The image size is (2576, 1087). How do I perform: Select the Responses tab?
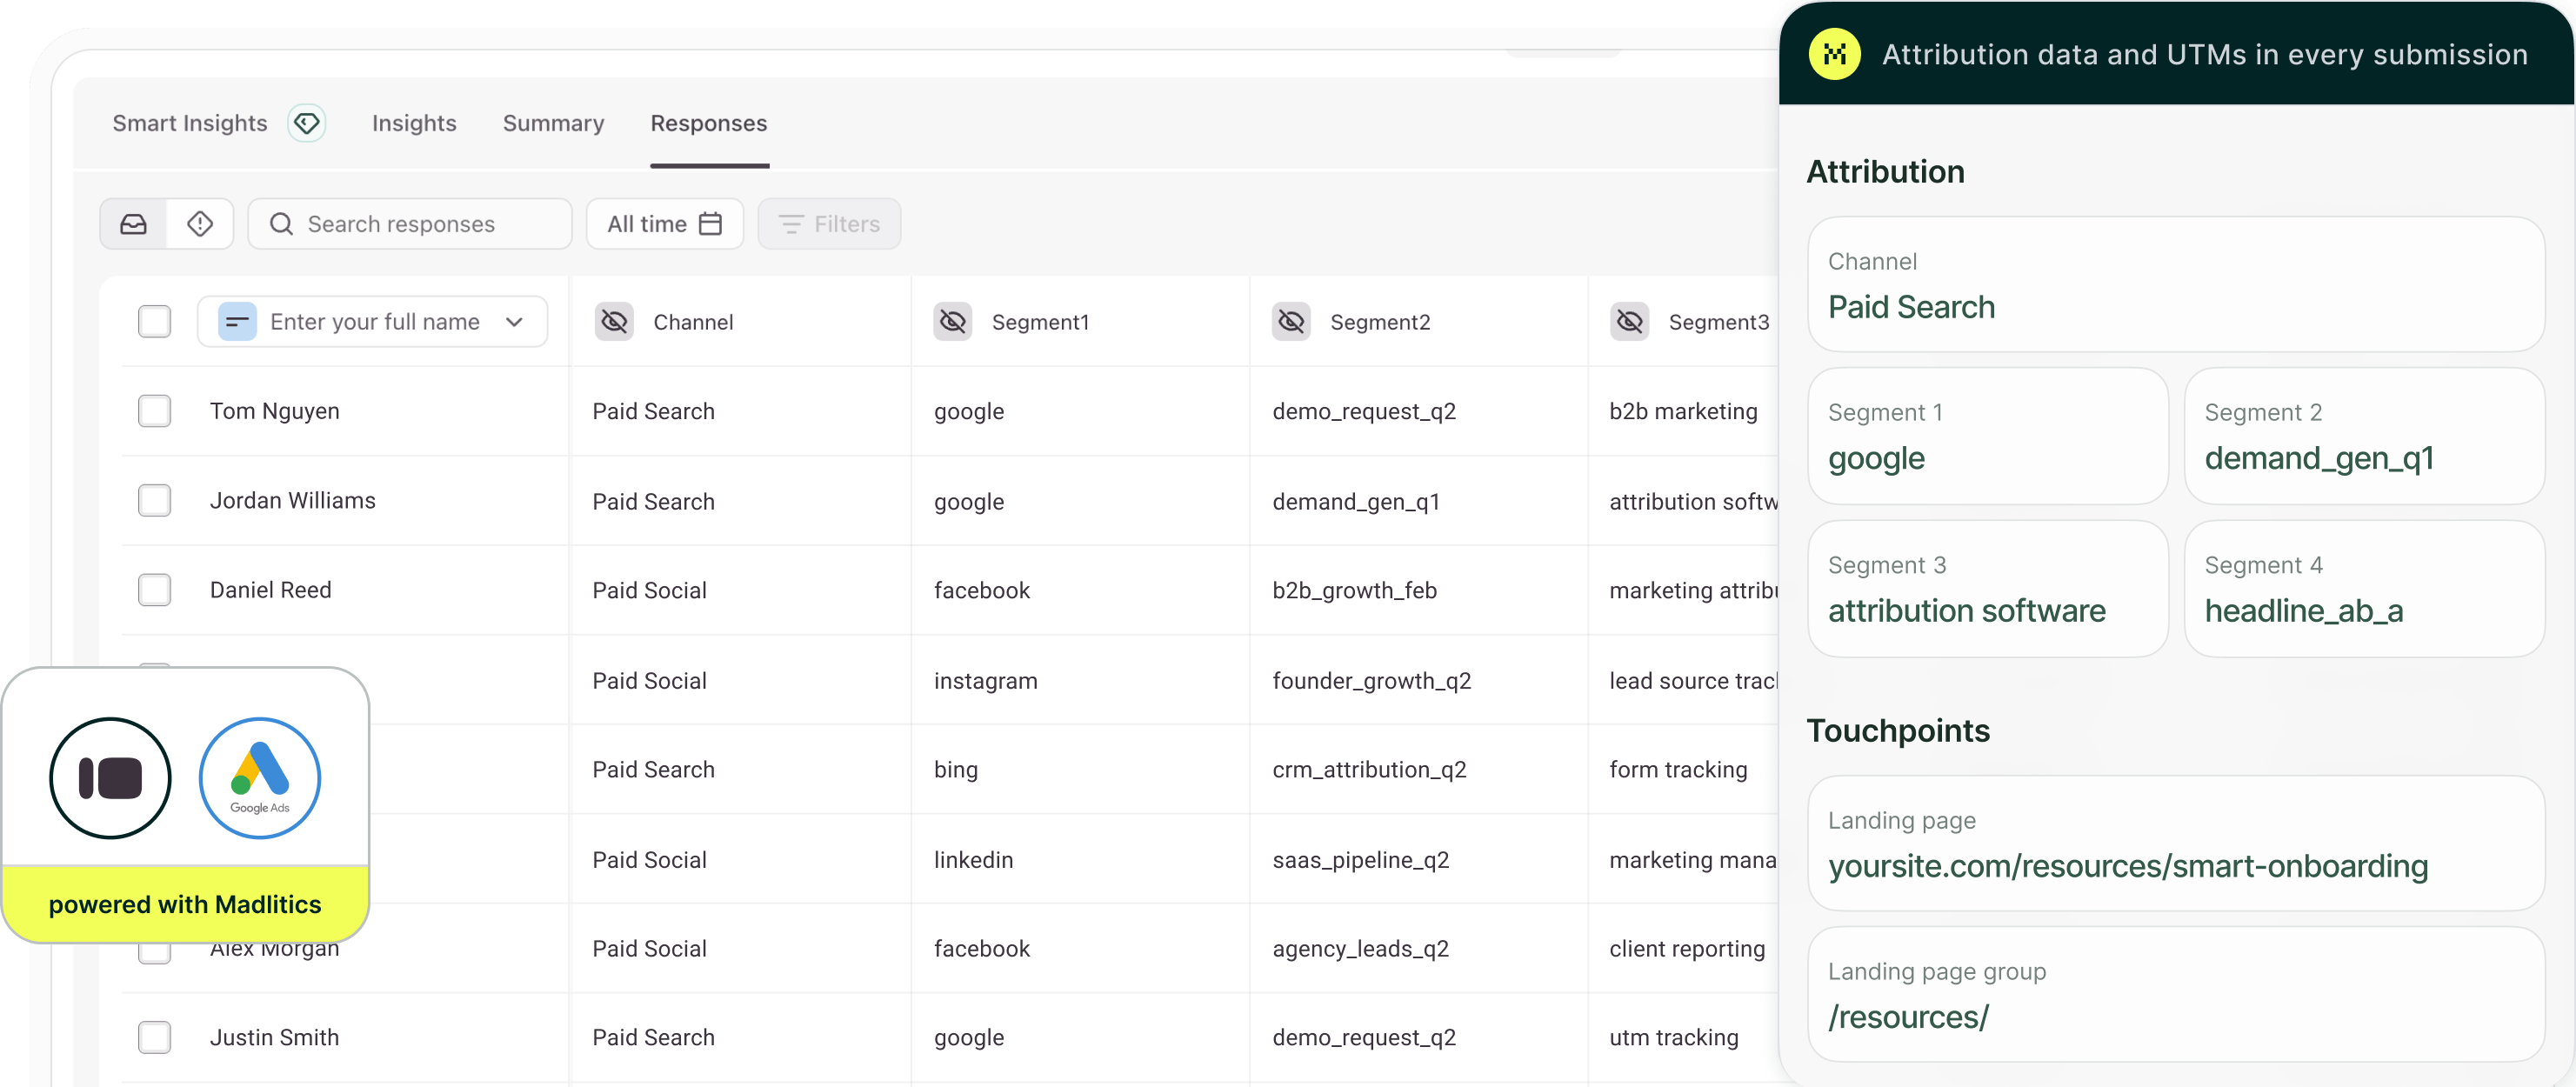(x=709, y=123)
